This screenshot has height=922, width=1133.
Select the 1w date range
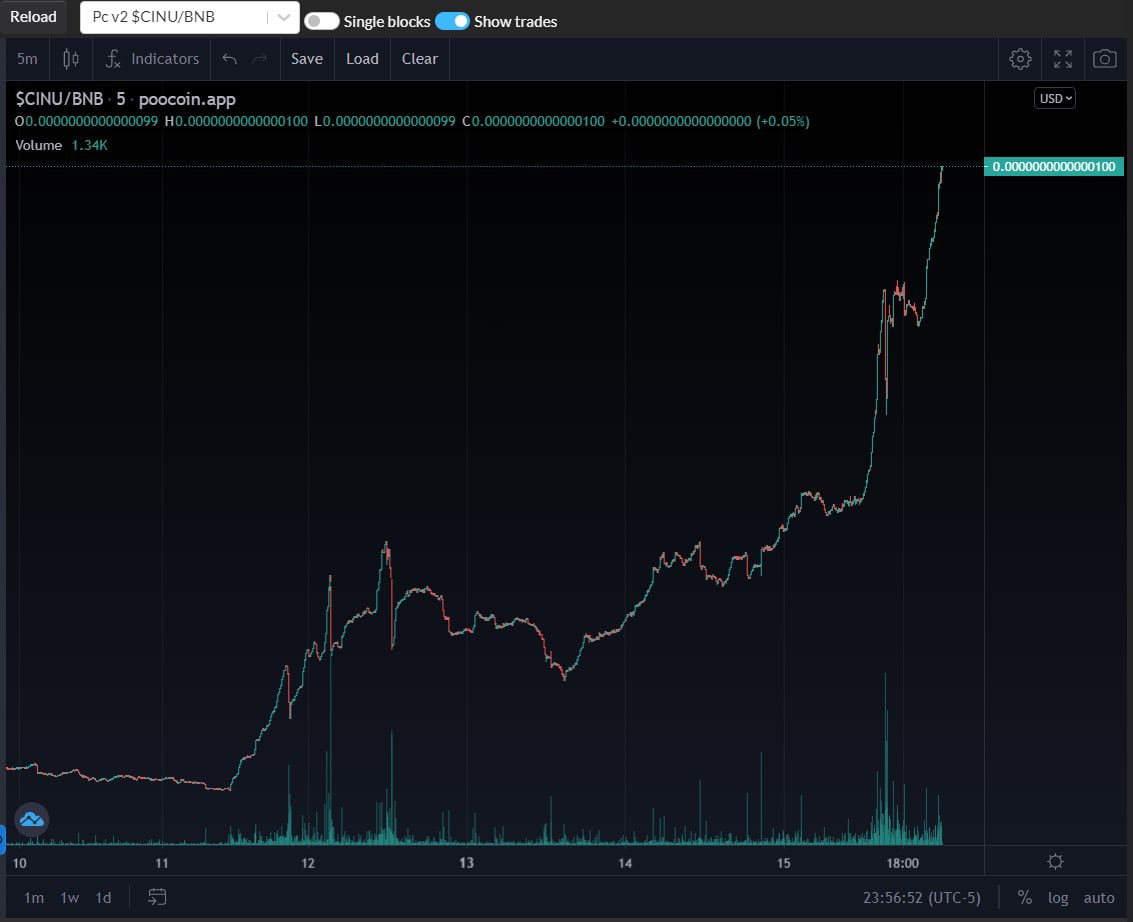tap(69, 897)
